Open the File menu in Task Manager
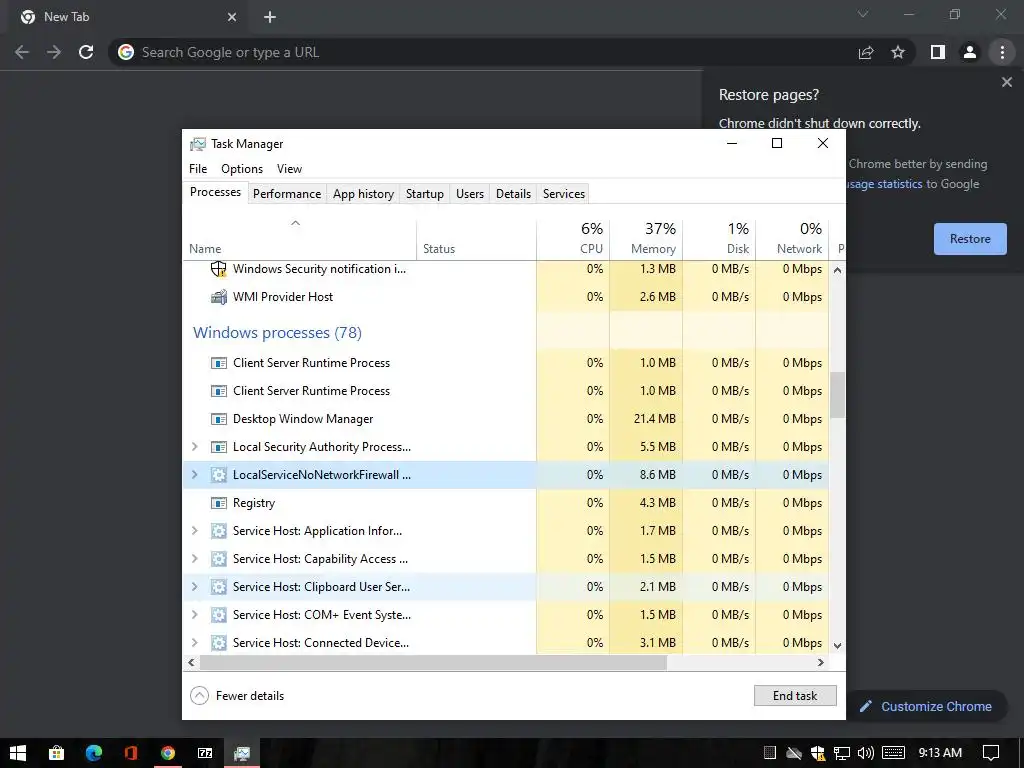1024x768 pixels. tap(198, 169)
